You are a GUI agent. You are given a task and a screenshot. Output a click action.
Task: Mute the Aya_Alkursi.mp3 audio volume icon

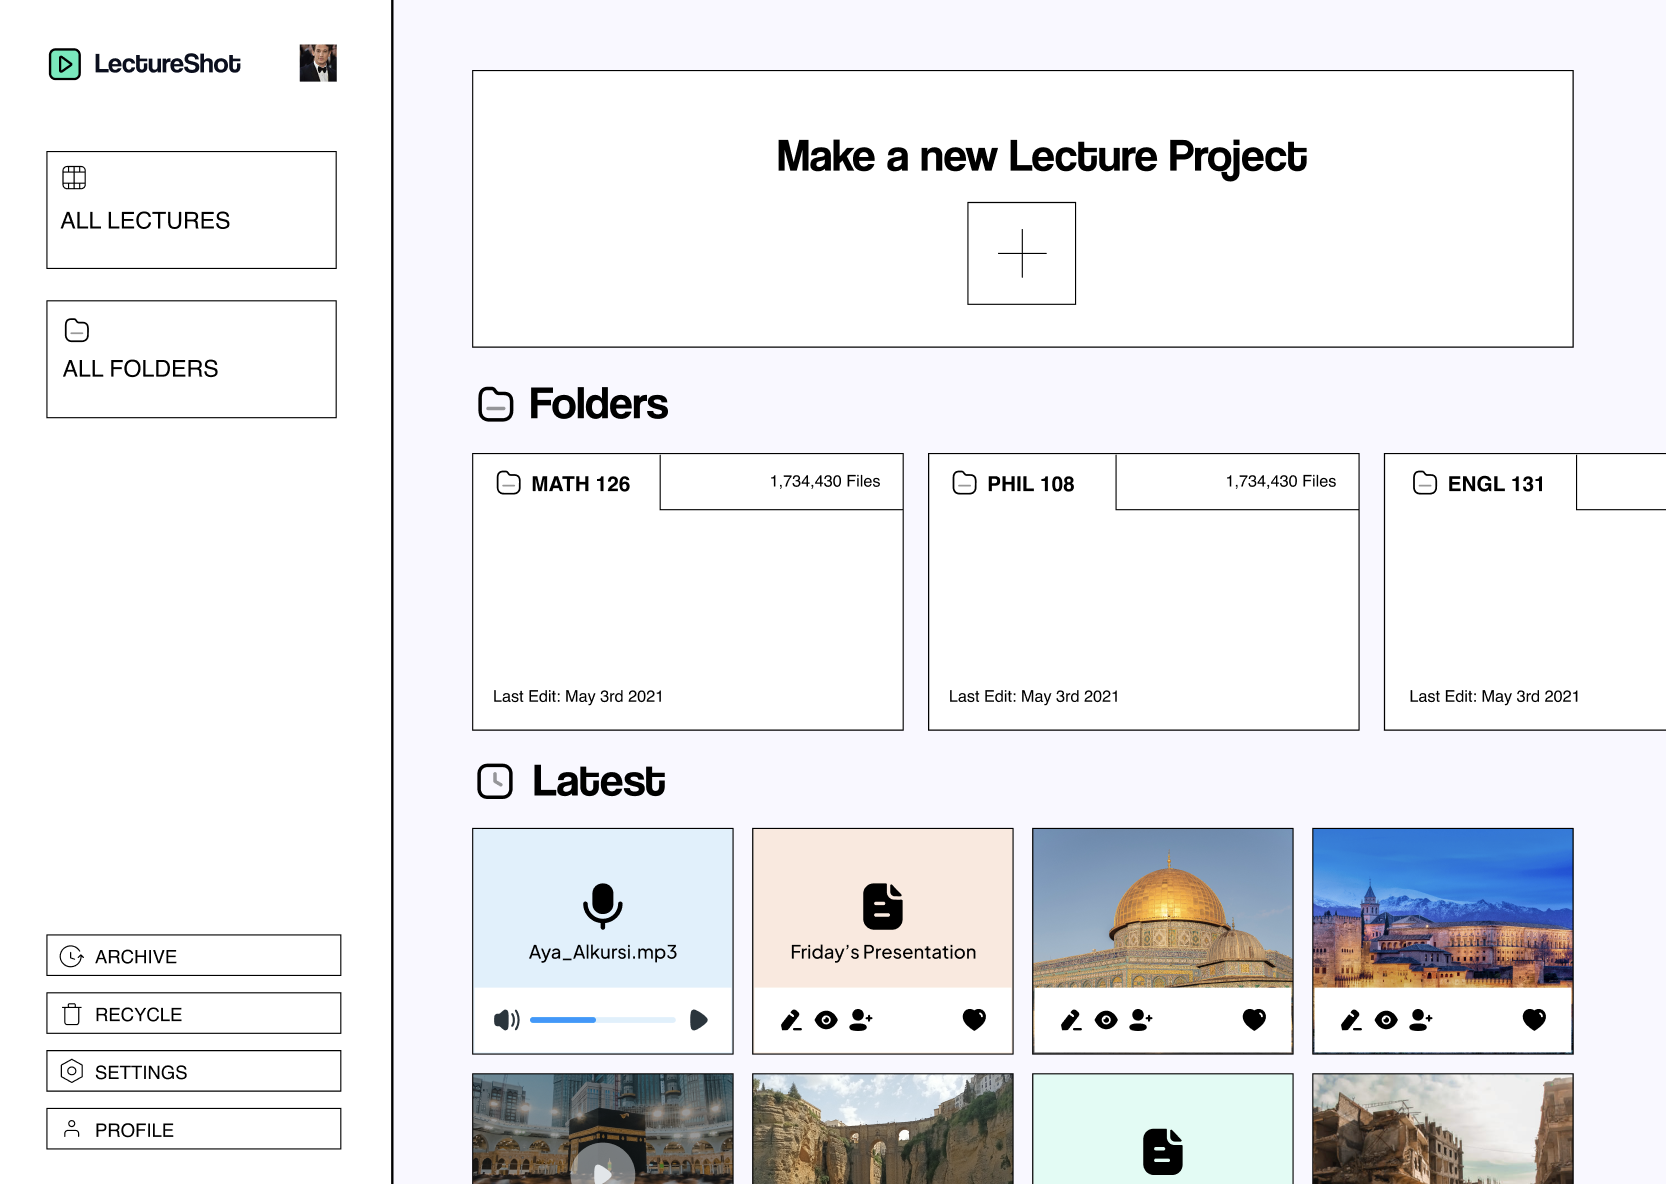(507, 1020)
